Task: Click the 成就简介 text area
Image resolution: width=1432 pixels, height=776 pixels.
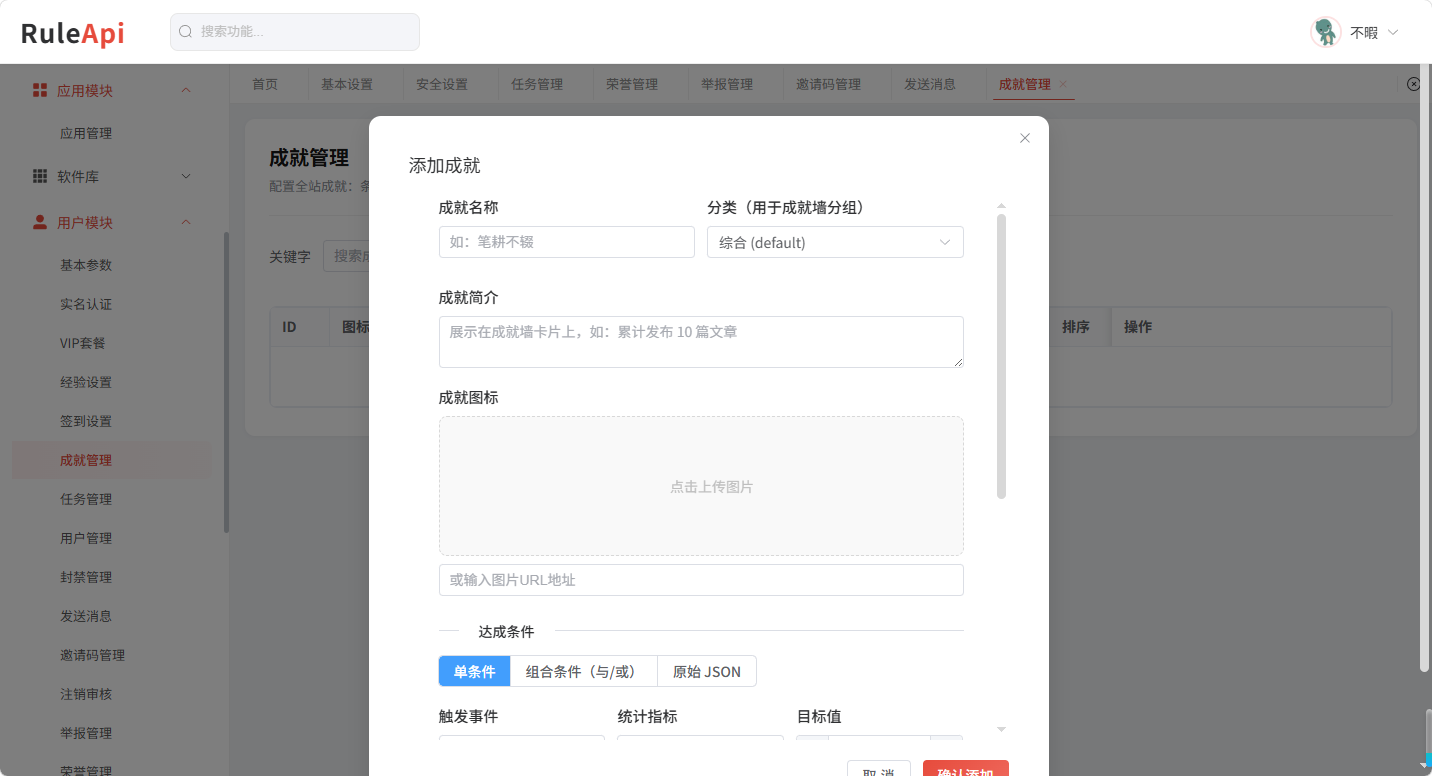Action: tap(701, 342)
